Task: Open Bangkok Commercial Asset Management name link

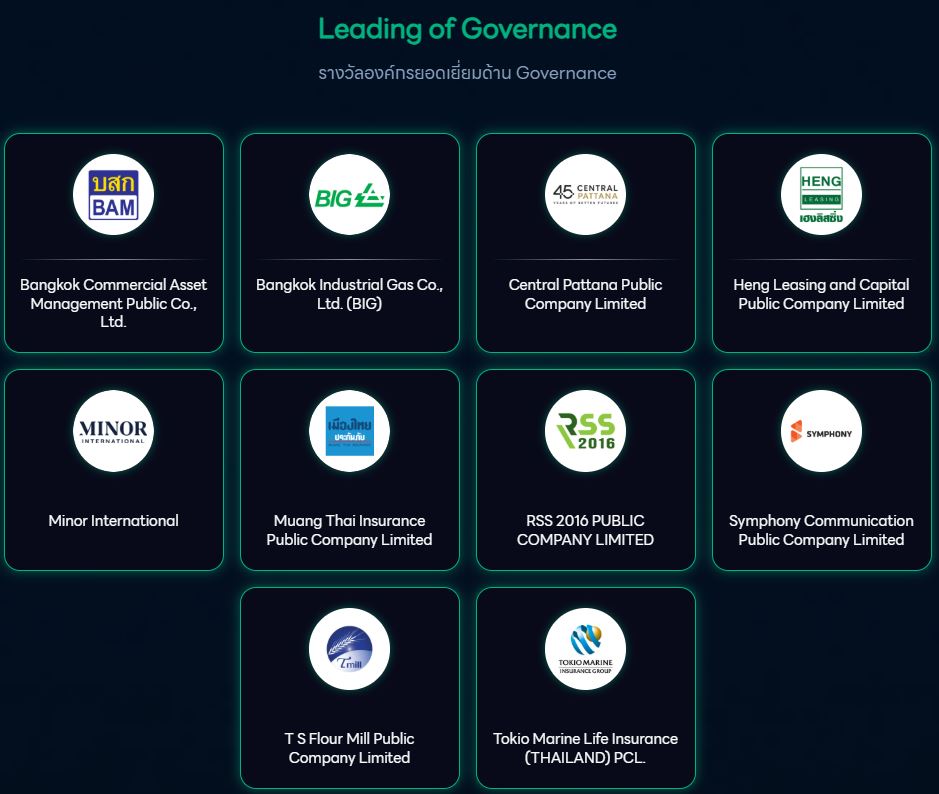Action: (113, 303)
